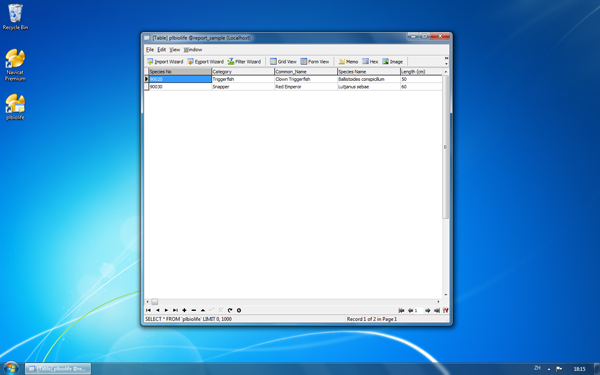
Task: Switch to Grid View
Action: (283, 62)
